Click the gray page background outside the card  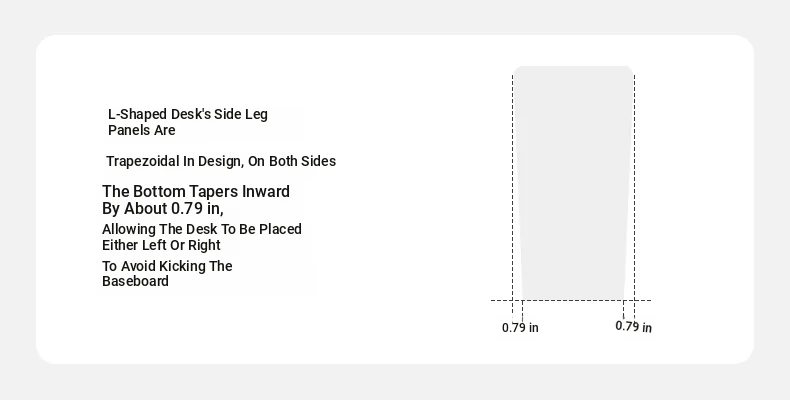(395, 18)
